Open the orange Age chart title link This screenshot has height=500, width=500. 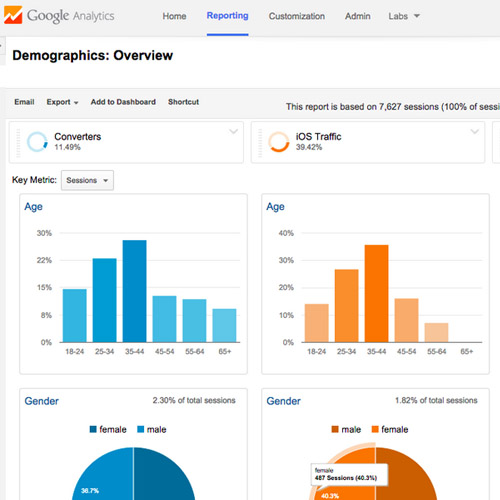(x=275, y=207)
